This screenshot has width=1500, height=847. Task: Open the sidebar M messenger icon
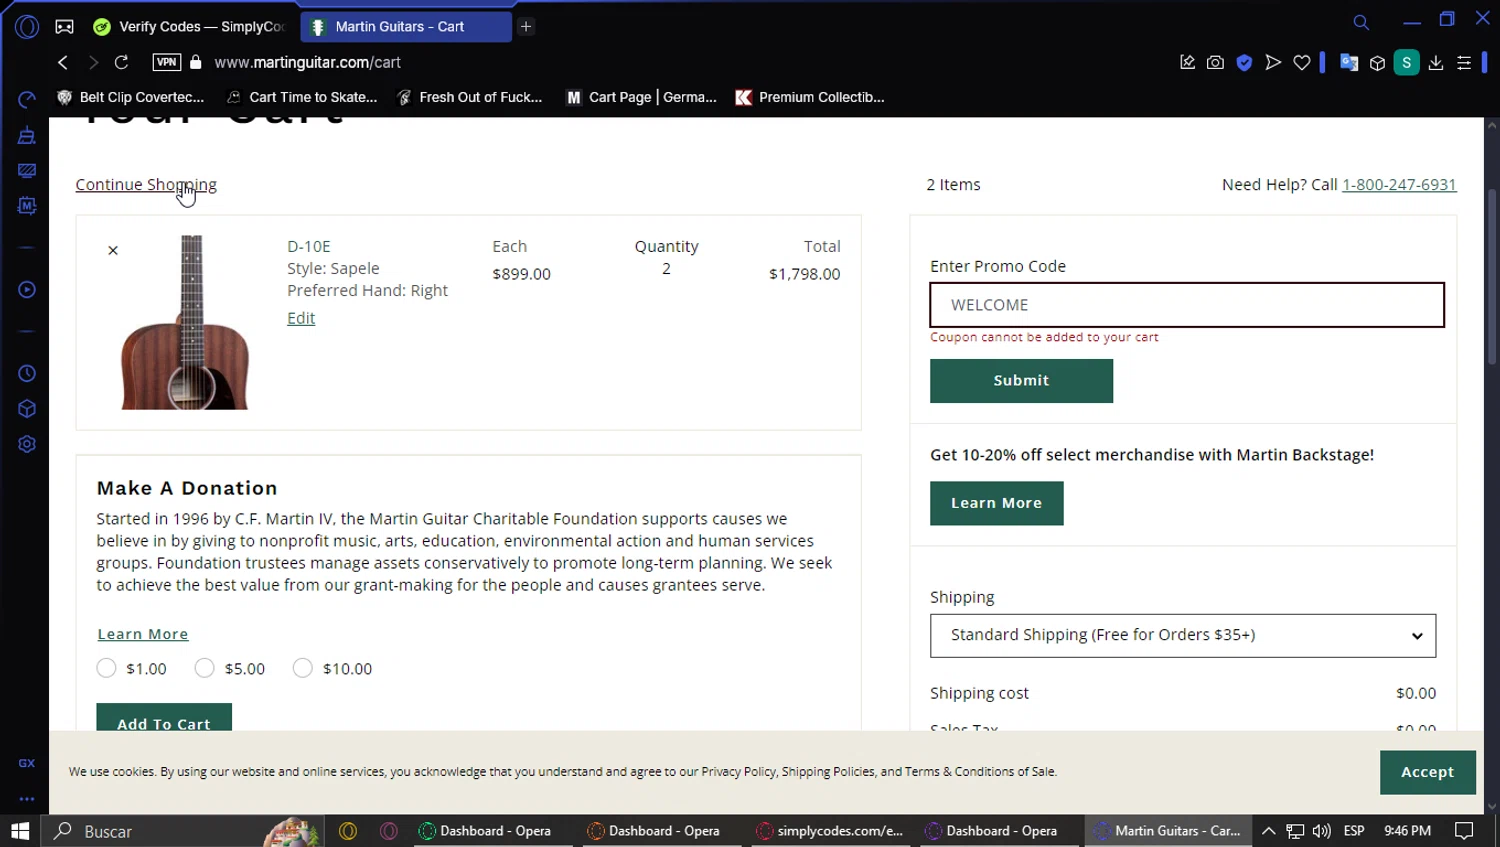point(27,206)
